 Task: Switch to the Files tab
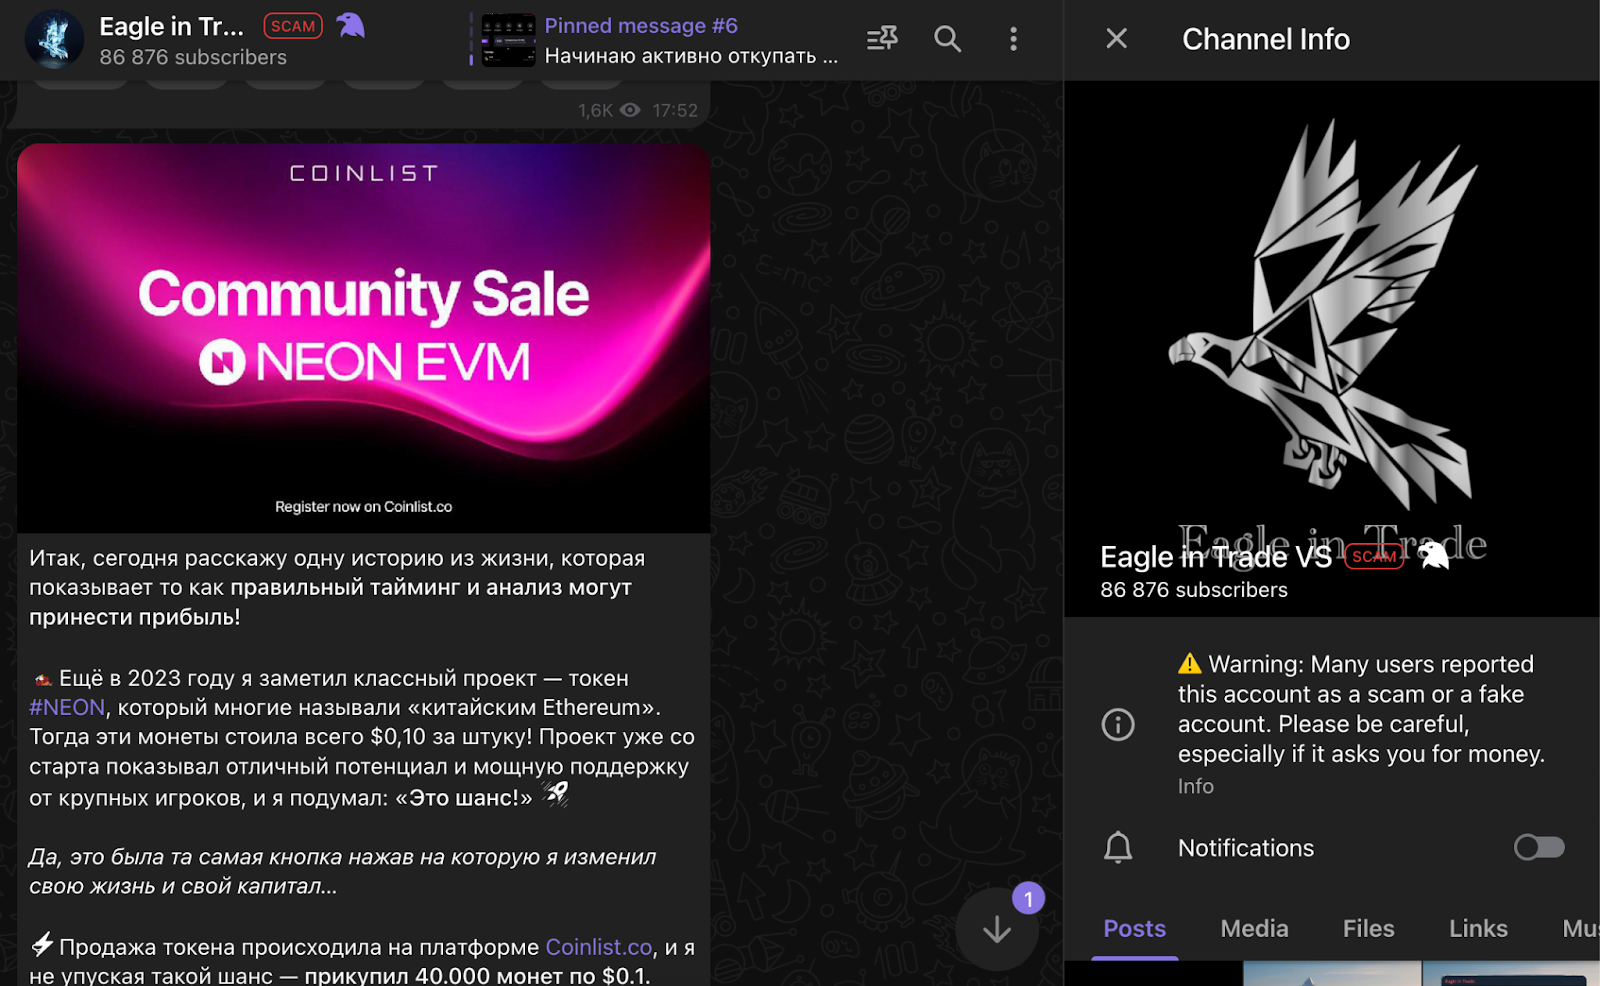pyautogui.click(x=1368, y=929)
